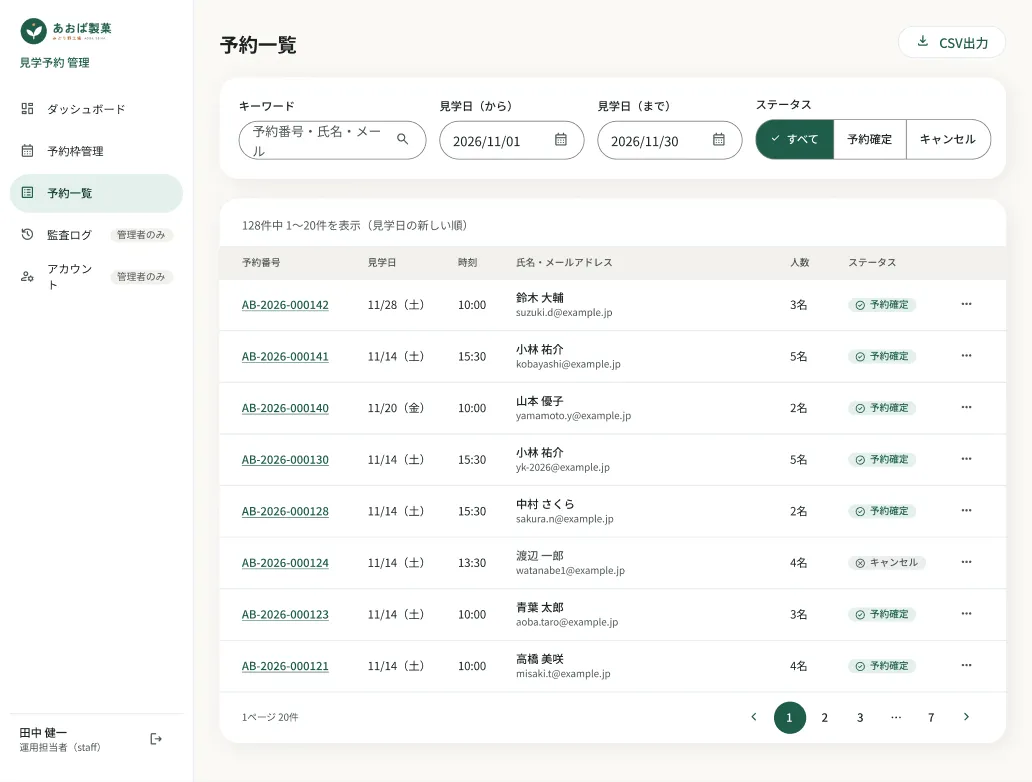Image resolution: width=1032 pixels, height=782 pixels.
Task: Go to page 1 in pagination
Action: click(x=790, y=717)
